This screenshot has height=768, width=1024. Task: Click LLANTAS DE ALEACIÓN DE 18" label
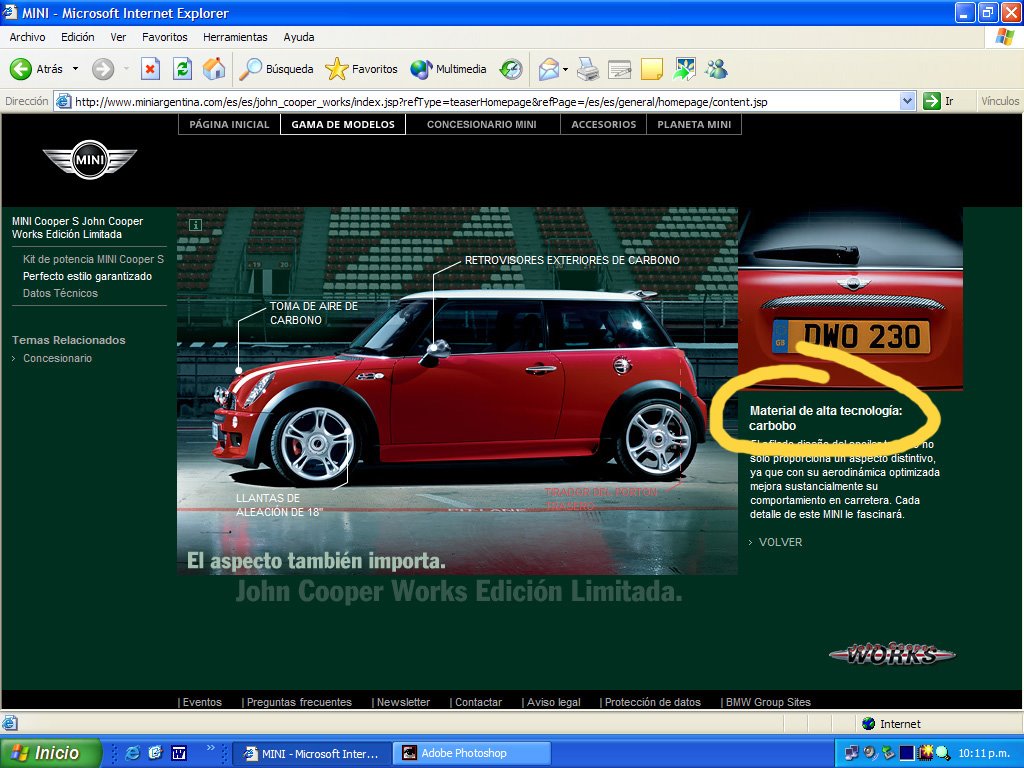pos(279,505)
